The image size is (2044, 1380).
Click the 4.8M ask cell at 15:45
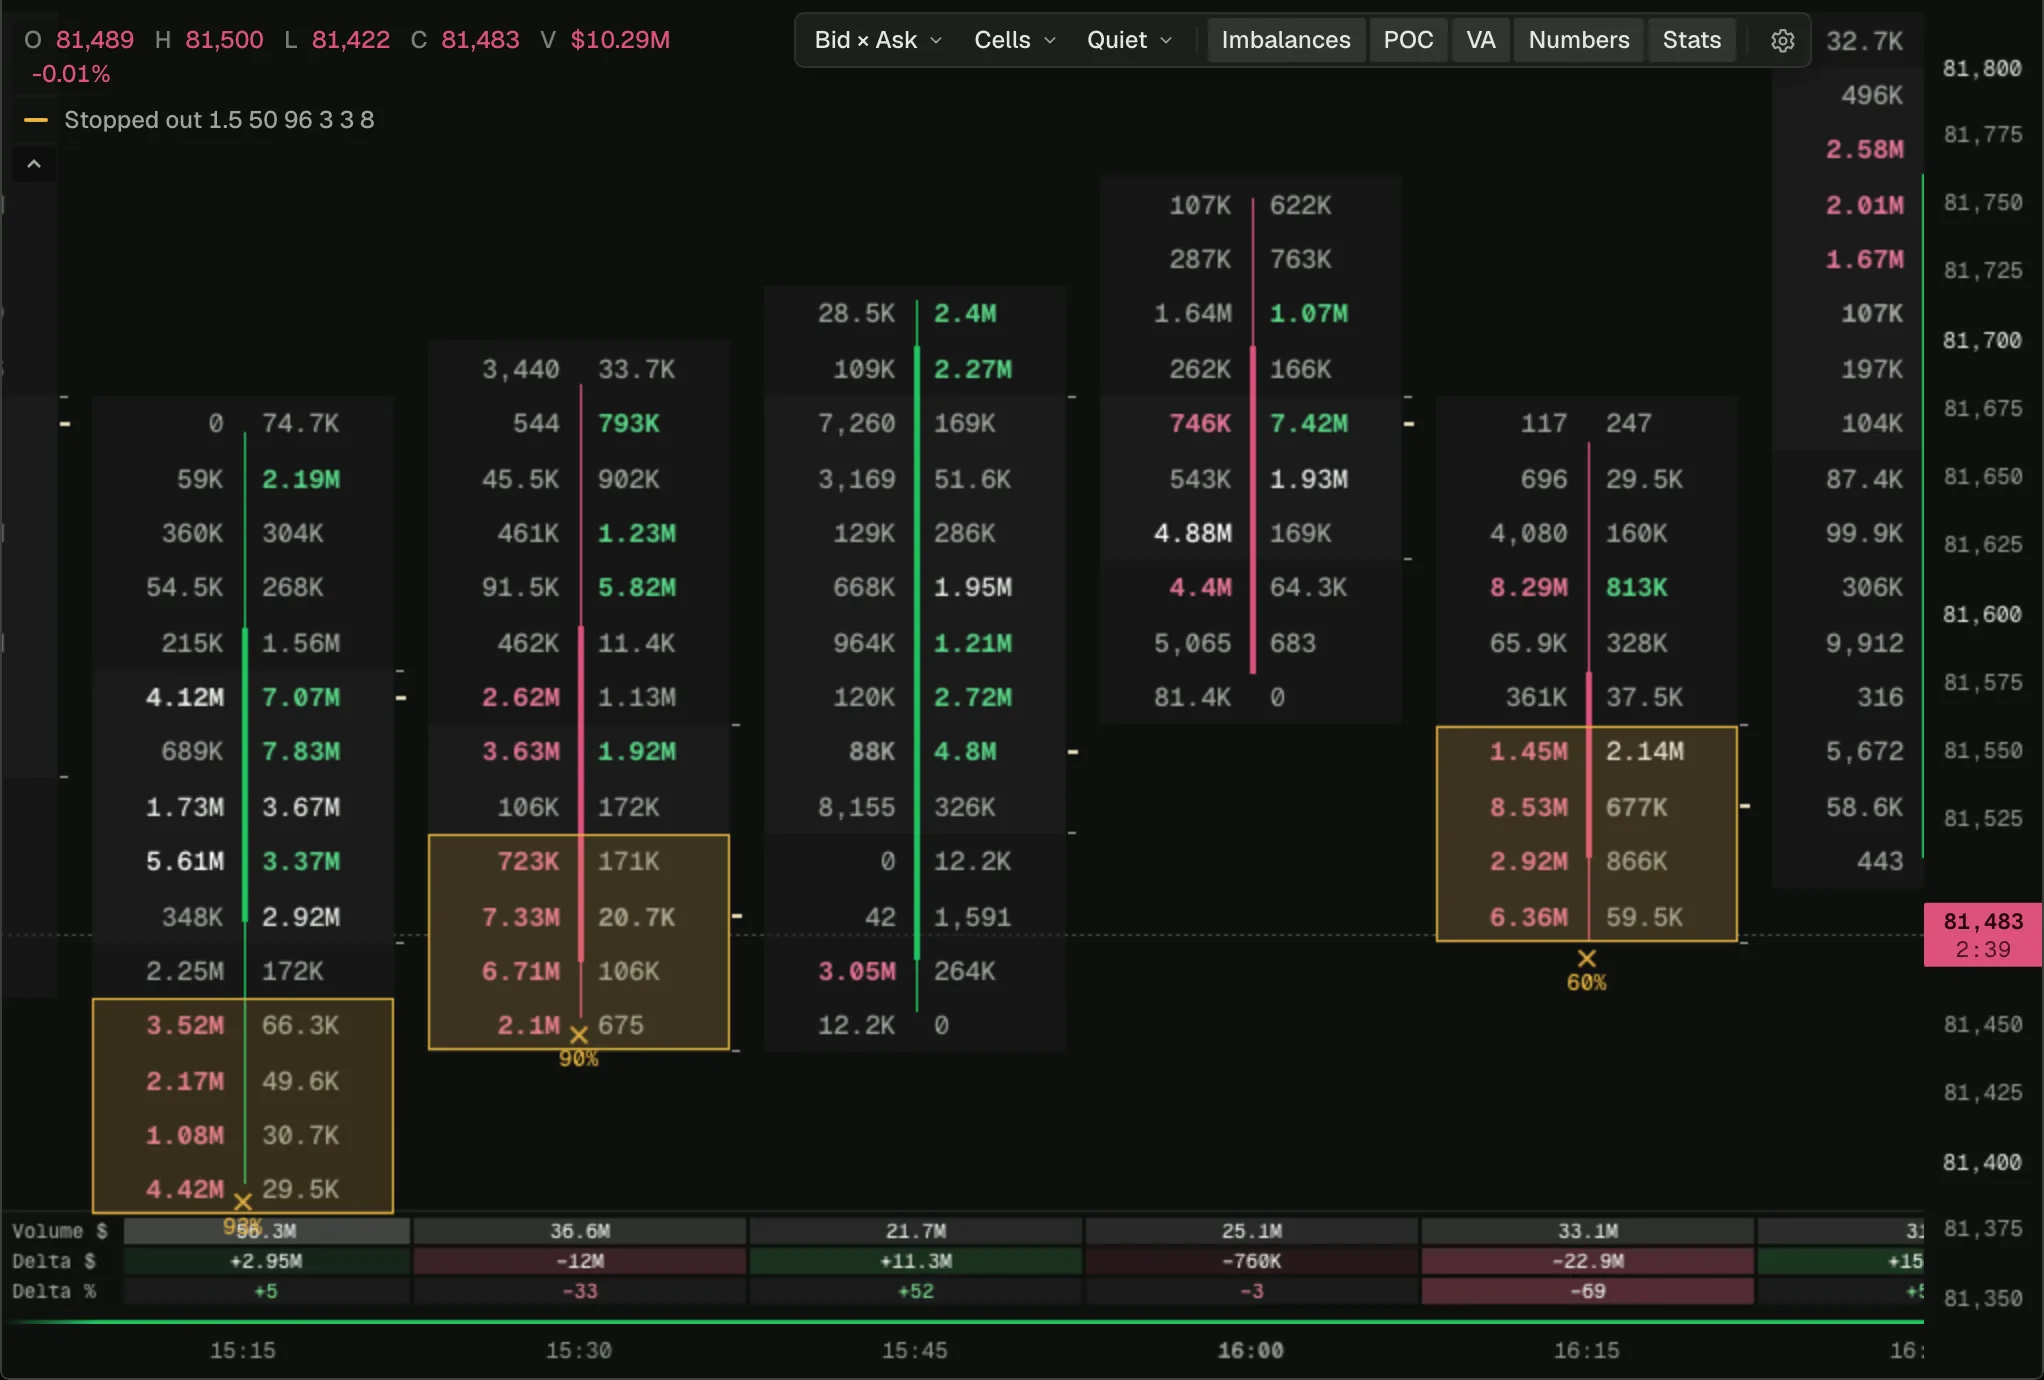click(x=964, y=752)
